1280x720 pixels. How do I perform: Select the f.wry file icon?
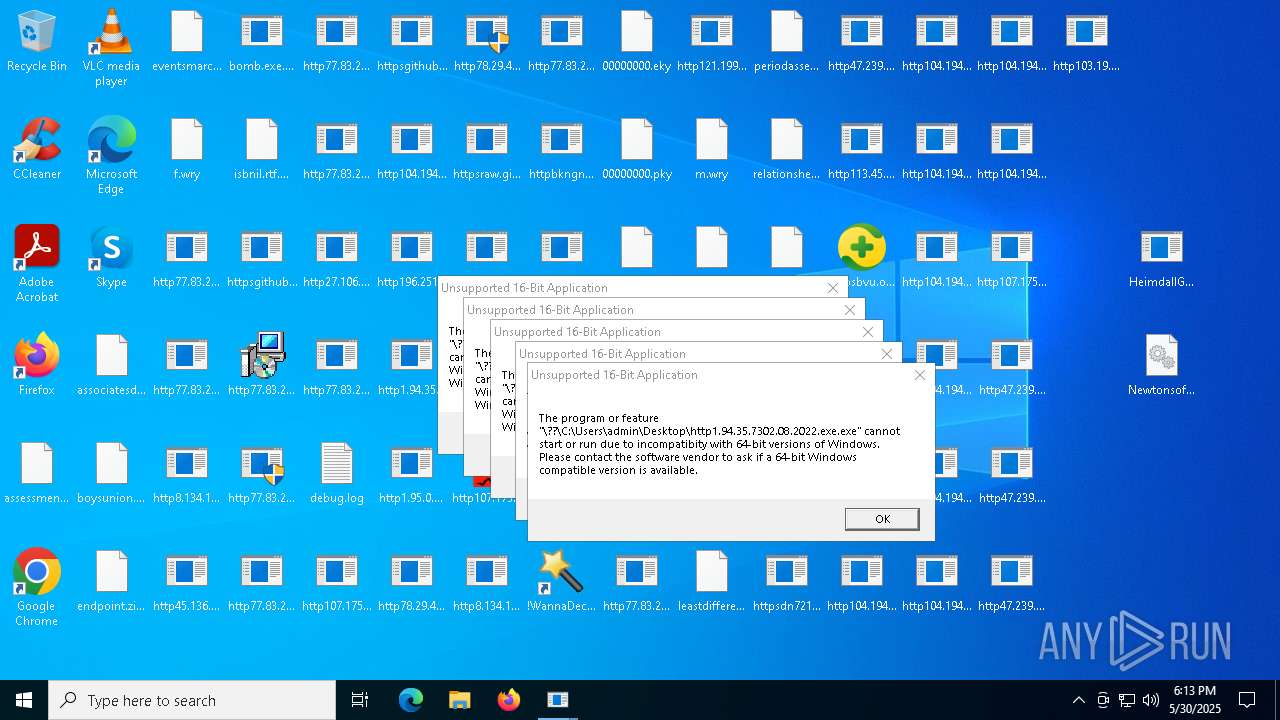coord(187,149)
